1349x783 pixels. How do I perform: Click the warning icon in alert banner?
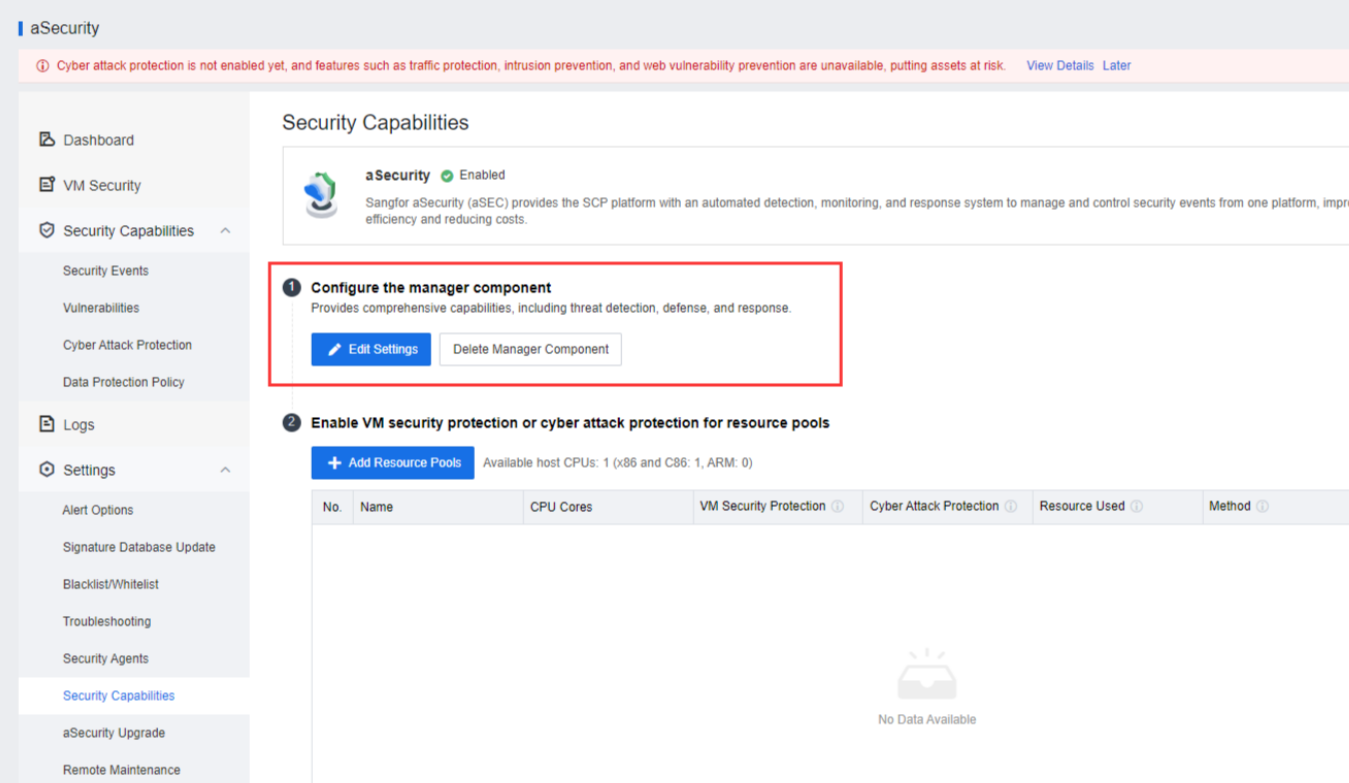42,66
